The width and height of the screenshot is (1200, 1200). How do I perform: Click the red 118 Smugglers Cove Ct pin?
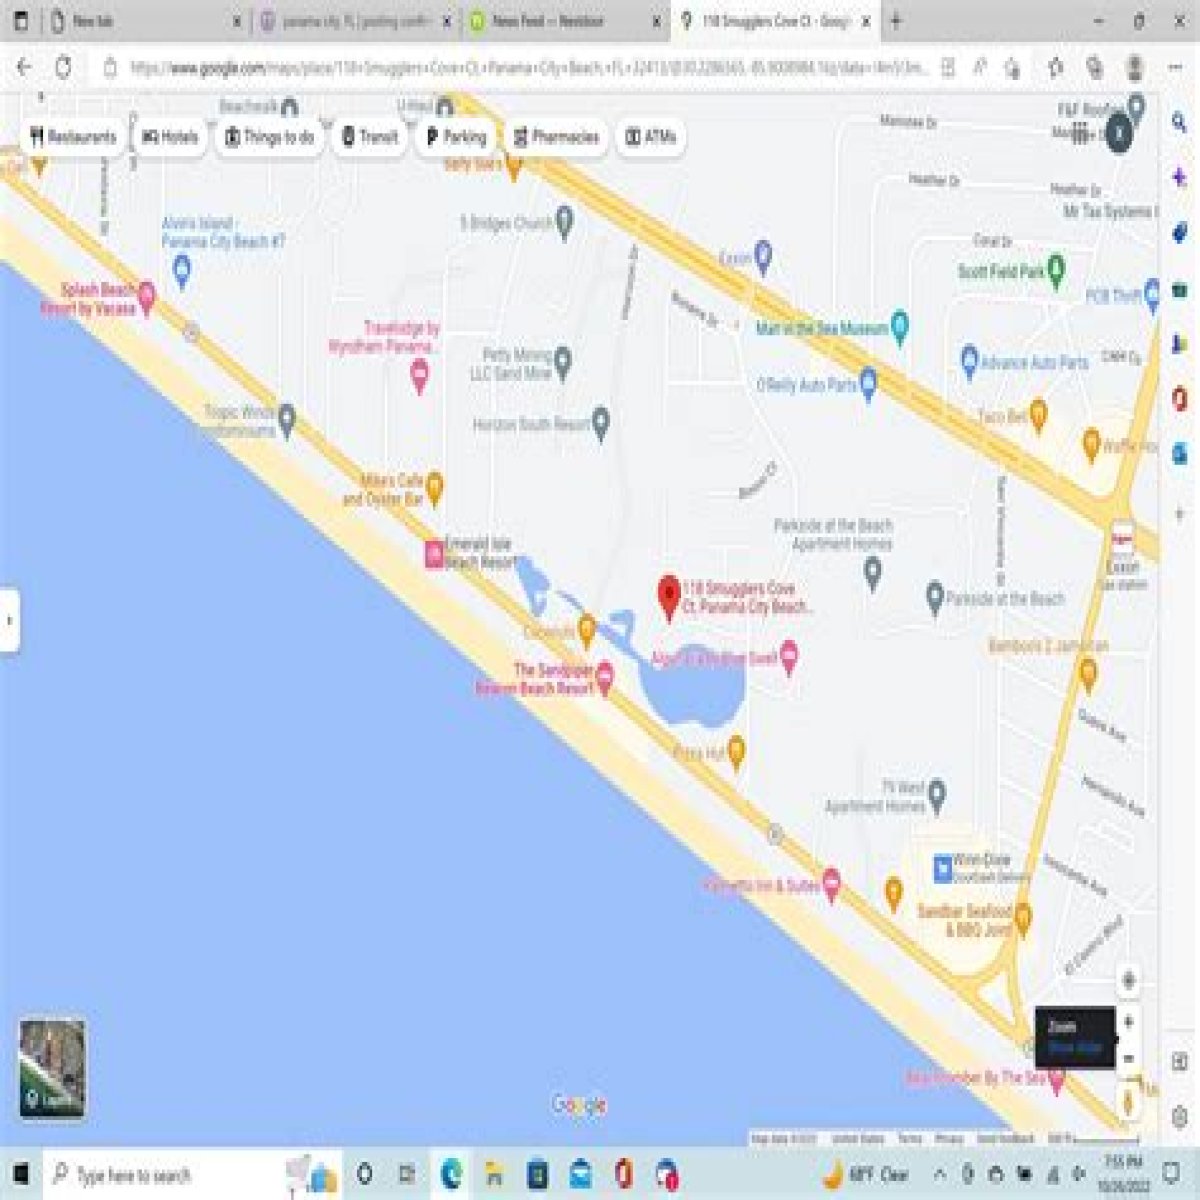pos(669,598)
